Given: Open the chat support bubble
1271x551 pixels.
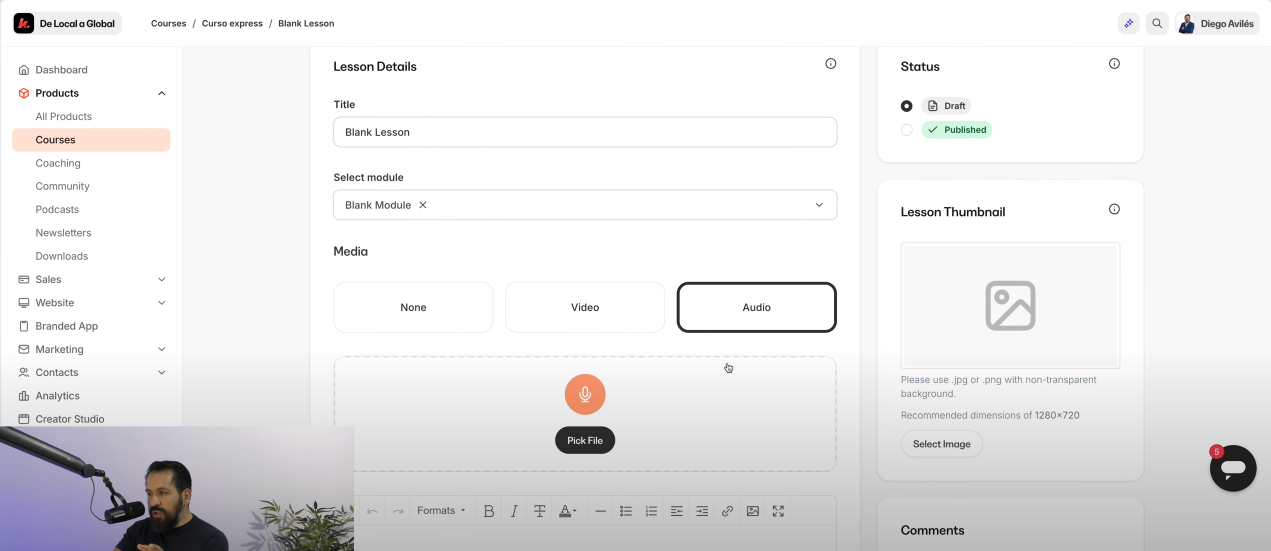Looking at the screenshot, I should pyautogui.click(x=1233, y=468).
